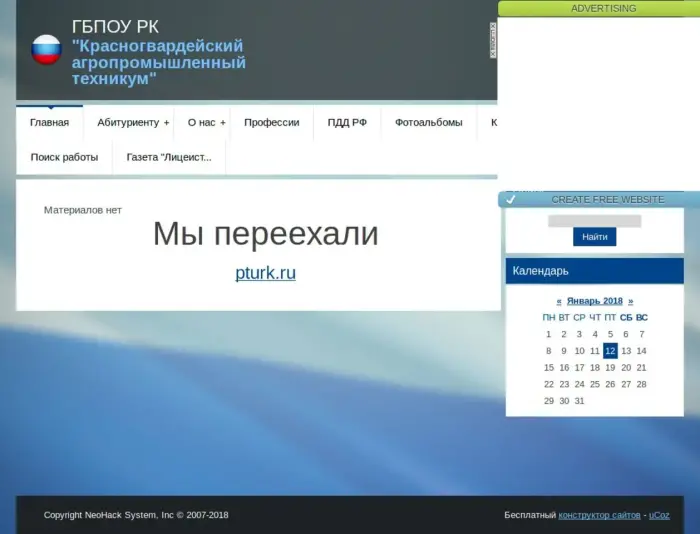Open the Профессии menu item

[271, 123]
